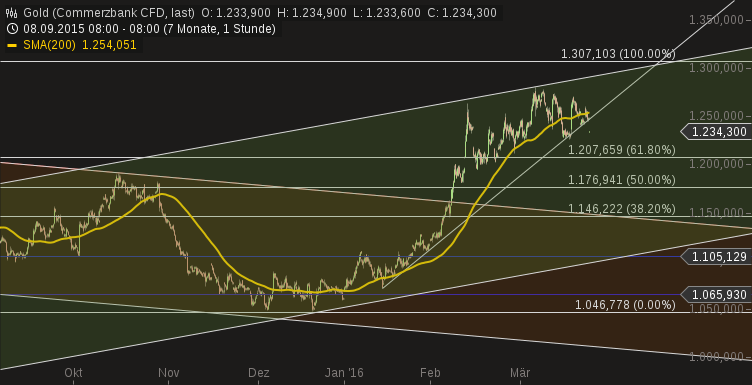
Task: Click the clock icon beside the date range
Action: pyautogui.click(x=12, y=29)
